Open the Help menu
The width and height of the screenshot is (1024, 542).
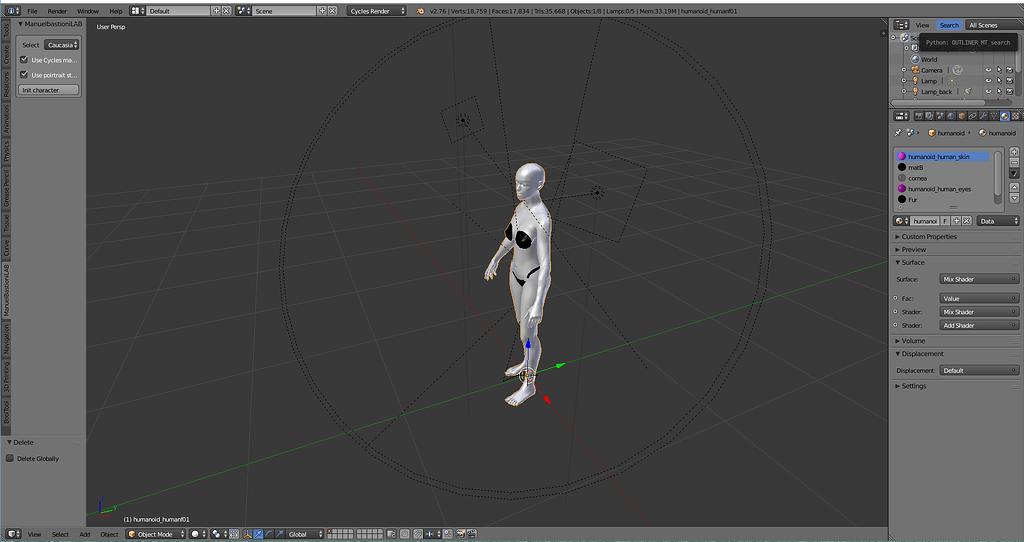(x=116, y=11)
